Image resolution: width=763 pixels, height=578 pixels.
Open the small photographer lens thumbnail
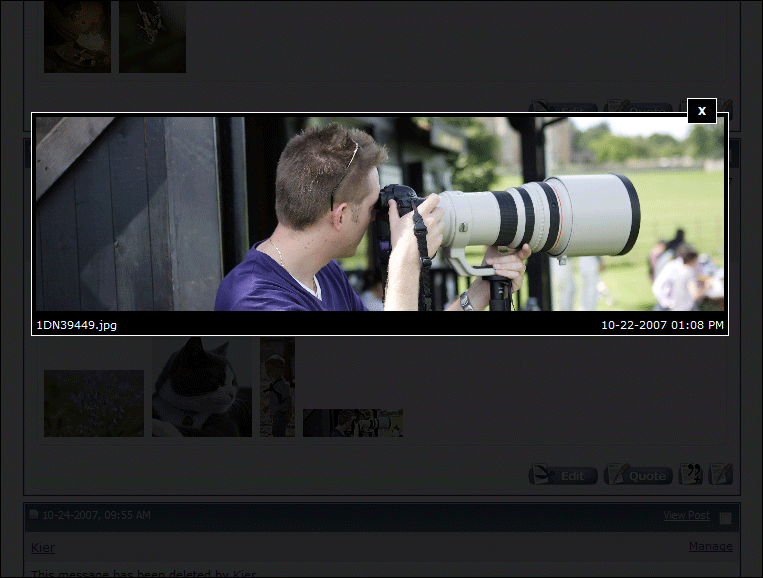(x=353, y=422)
